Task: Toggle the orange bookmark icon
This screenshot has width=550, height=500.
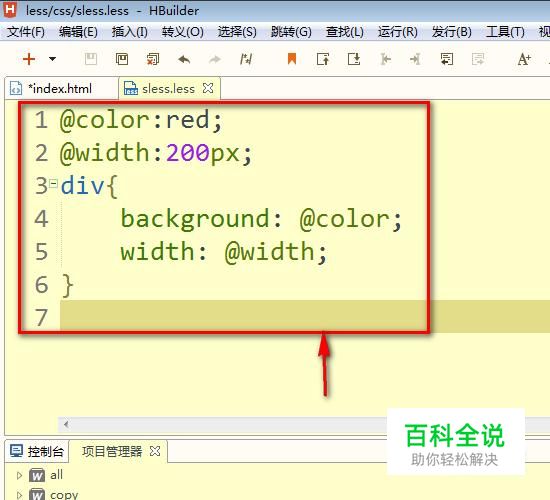Action: pos(292,59)
